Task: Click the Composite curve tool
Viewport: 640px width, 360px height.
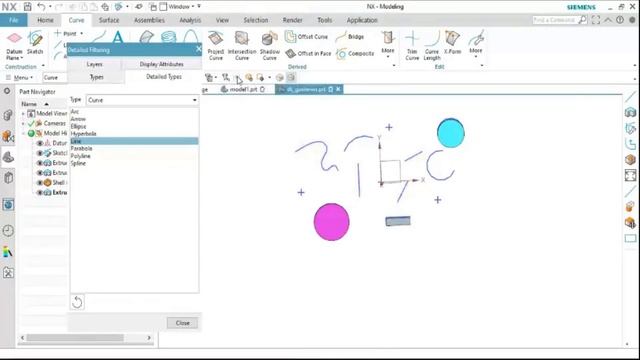Action: 355,53
